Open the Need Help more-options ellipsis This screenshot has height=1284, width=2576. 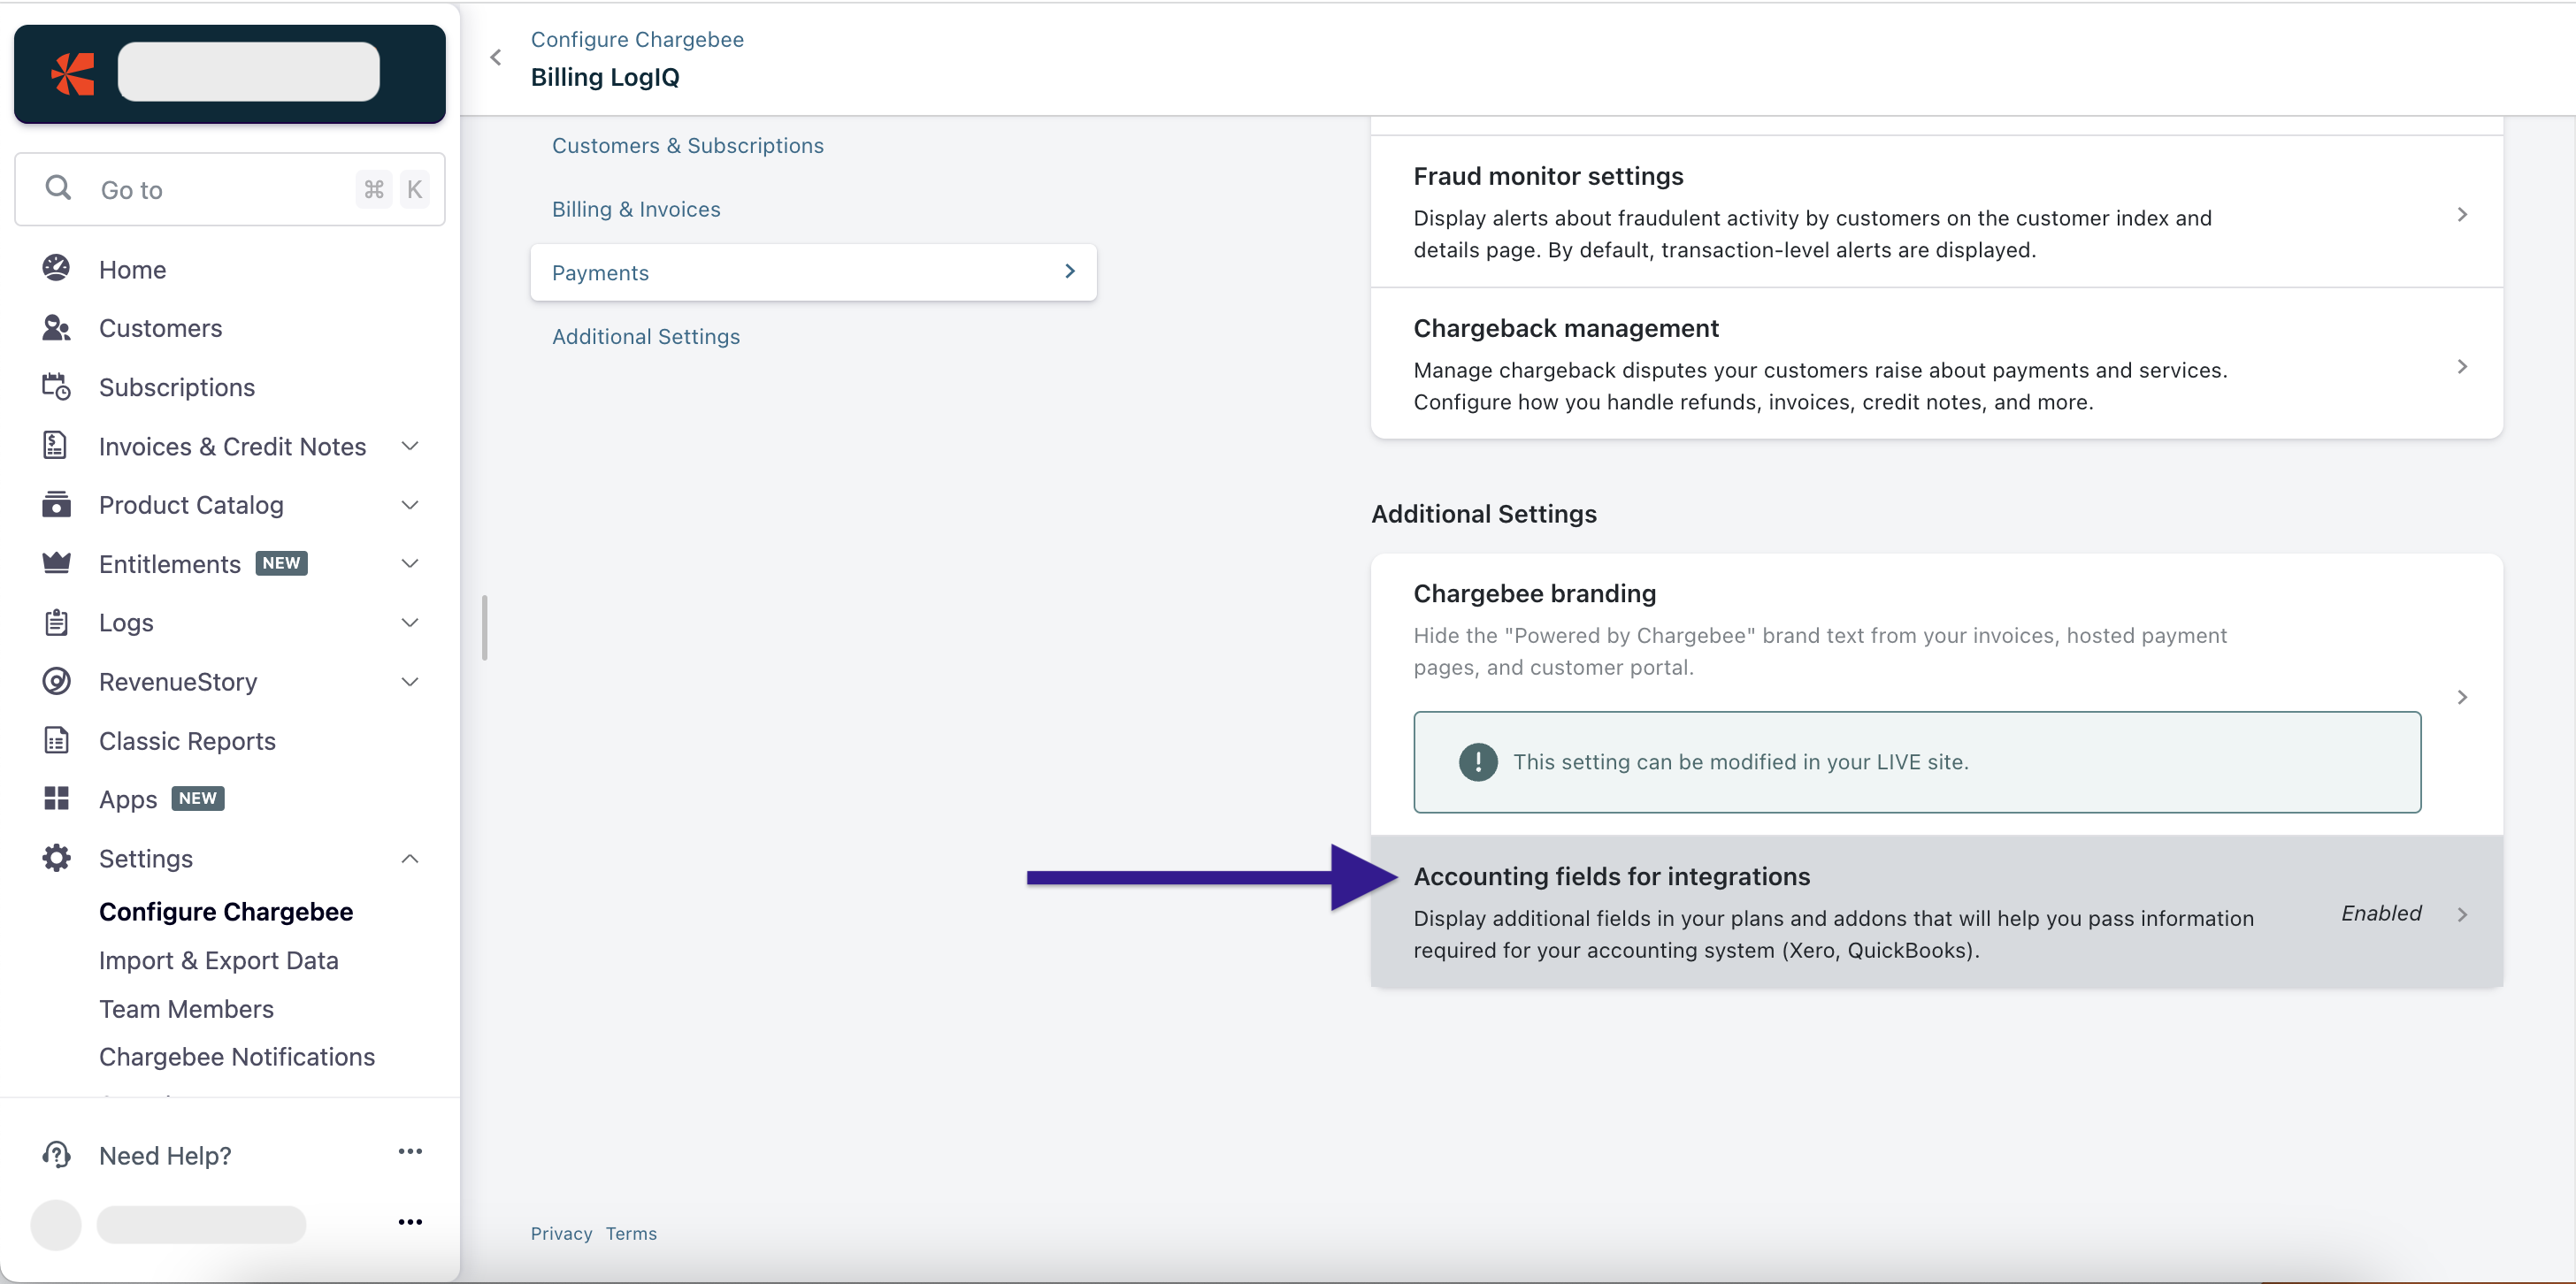[410, 1151]
